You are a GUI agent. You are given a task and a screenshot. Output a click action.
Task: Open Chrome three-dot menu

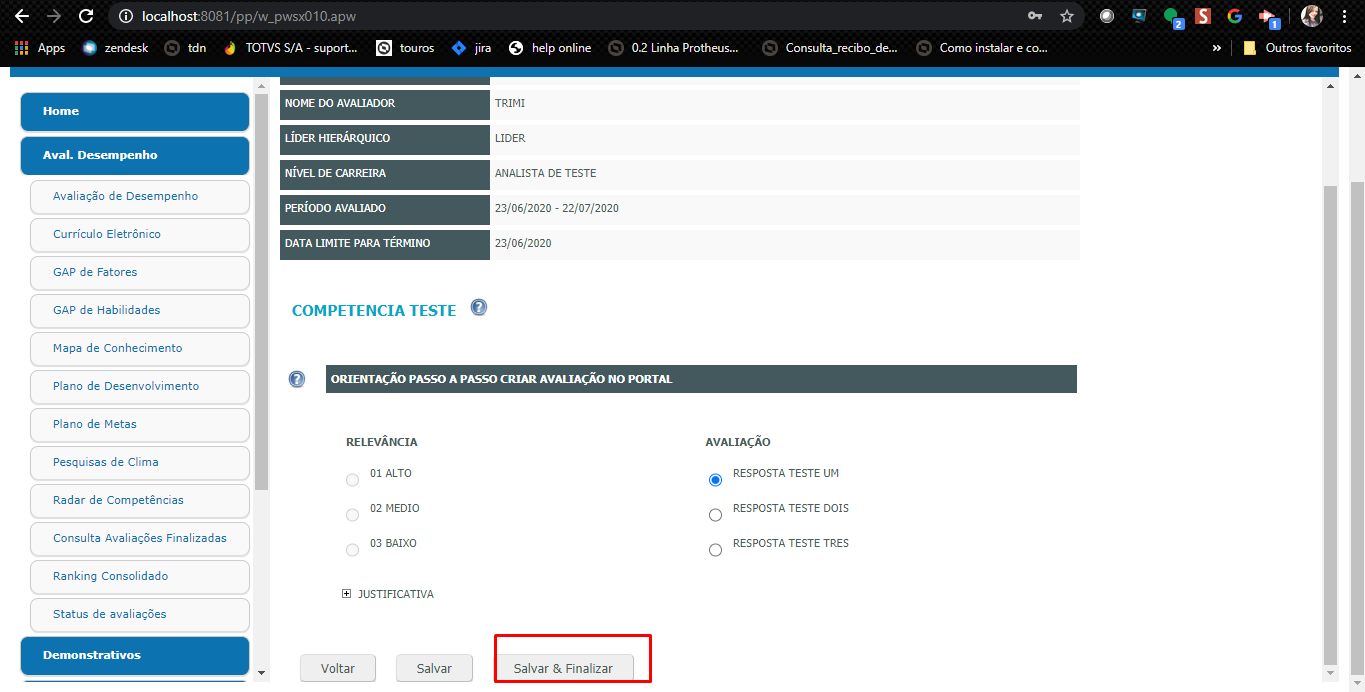pos(1345,16)
